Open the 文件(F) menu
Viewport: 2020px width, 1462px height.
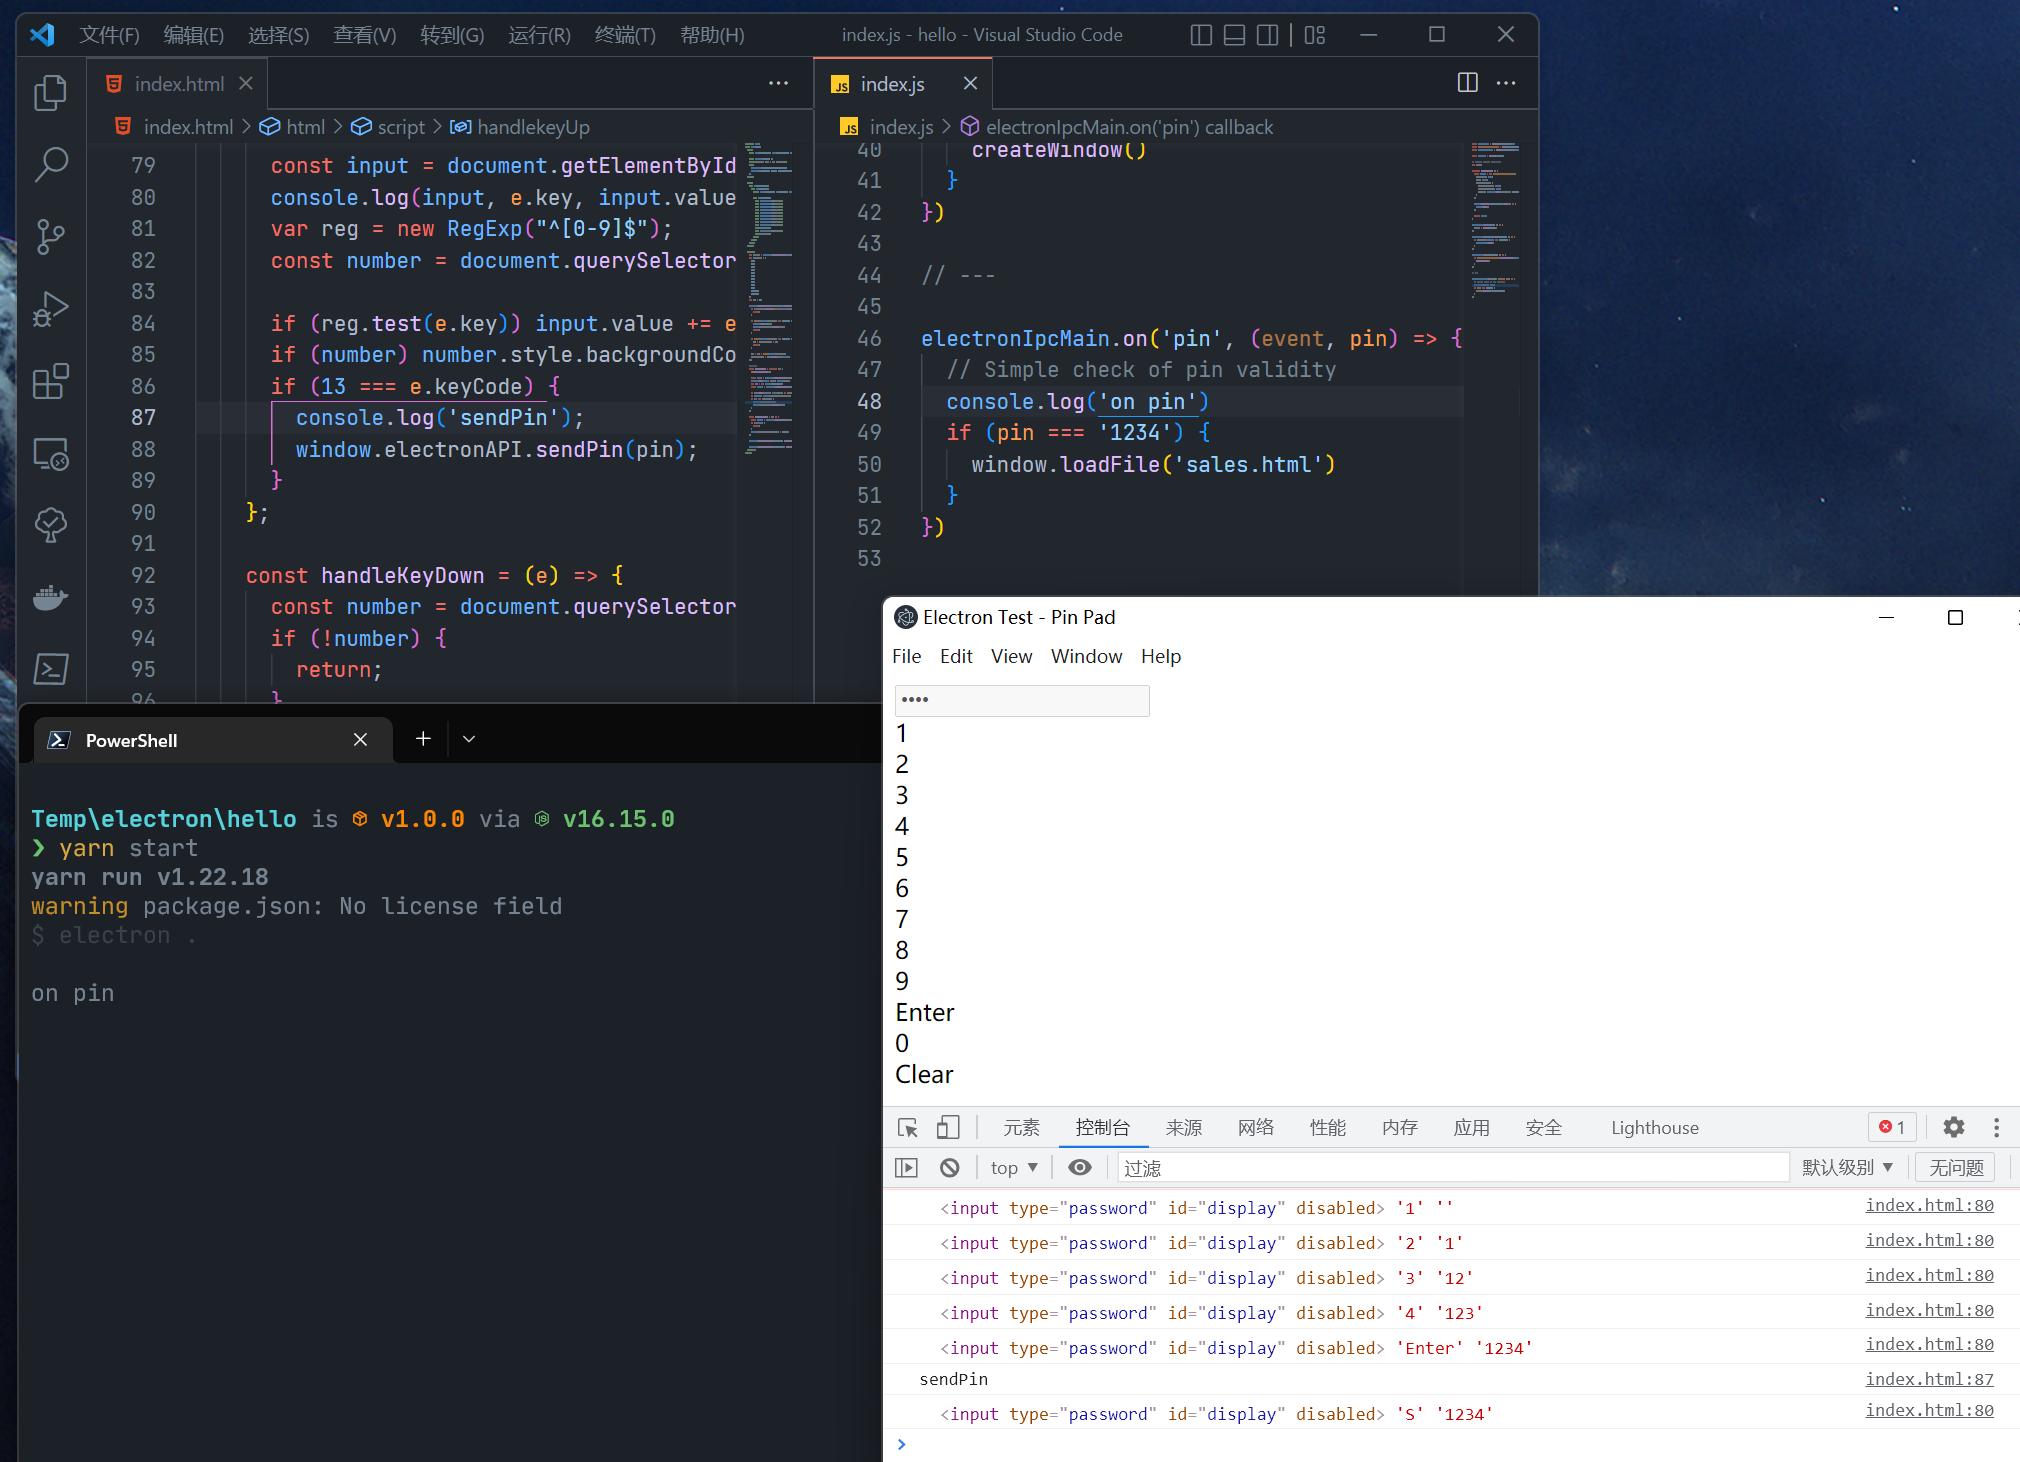[x=109, y=35]
